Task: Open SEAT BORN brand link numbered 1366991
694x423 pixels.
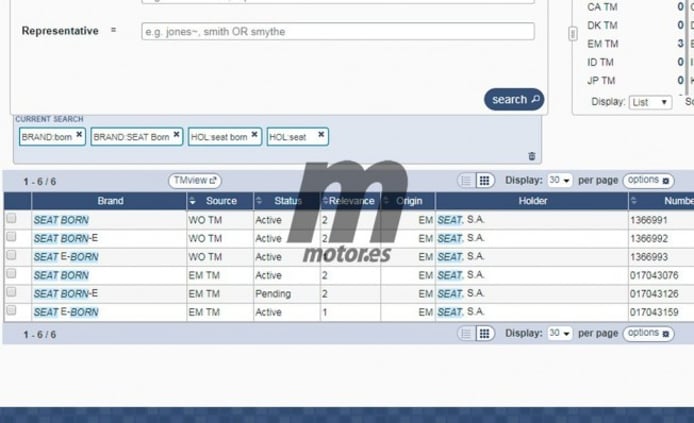Action: click(61, 220)
